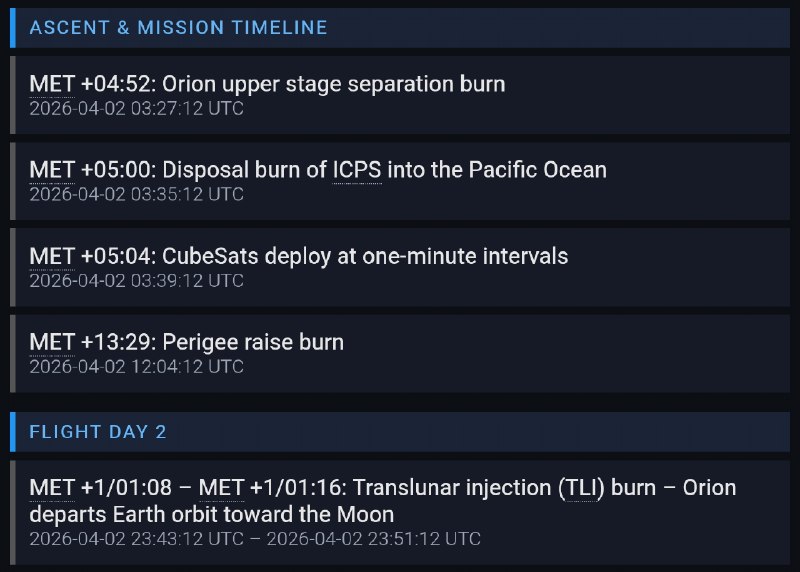Click first MET abbreviation before +1/01:08

(x=52, y=488)
